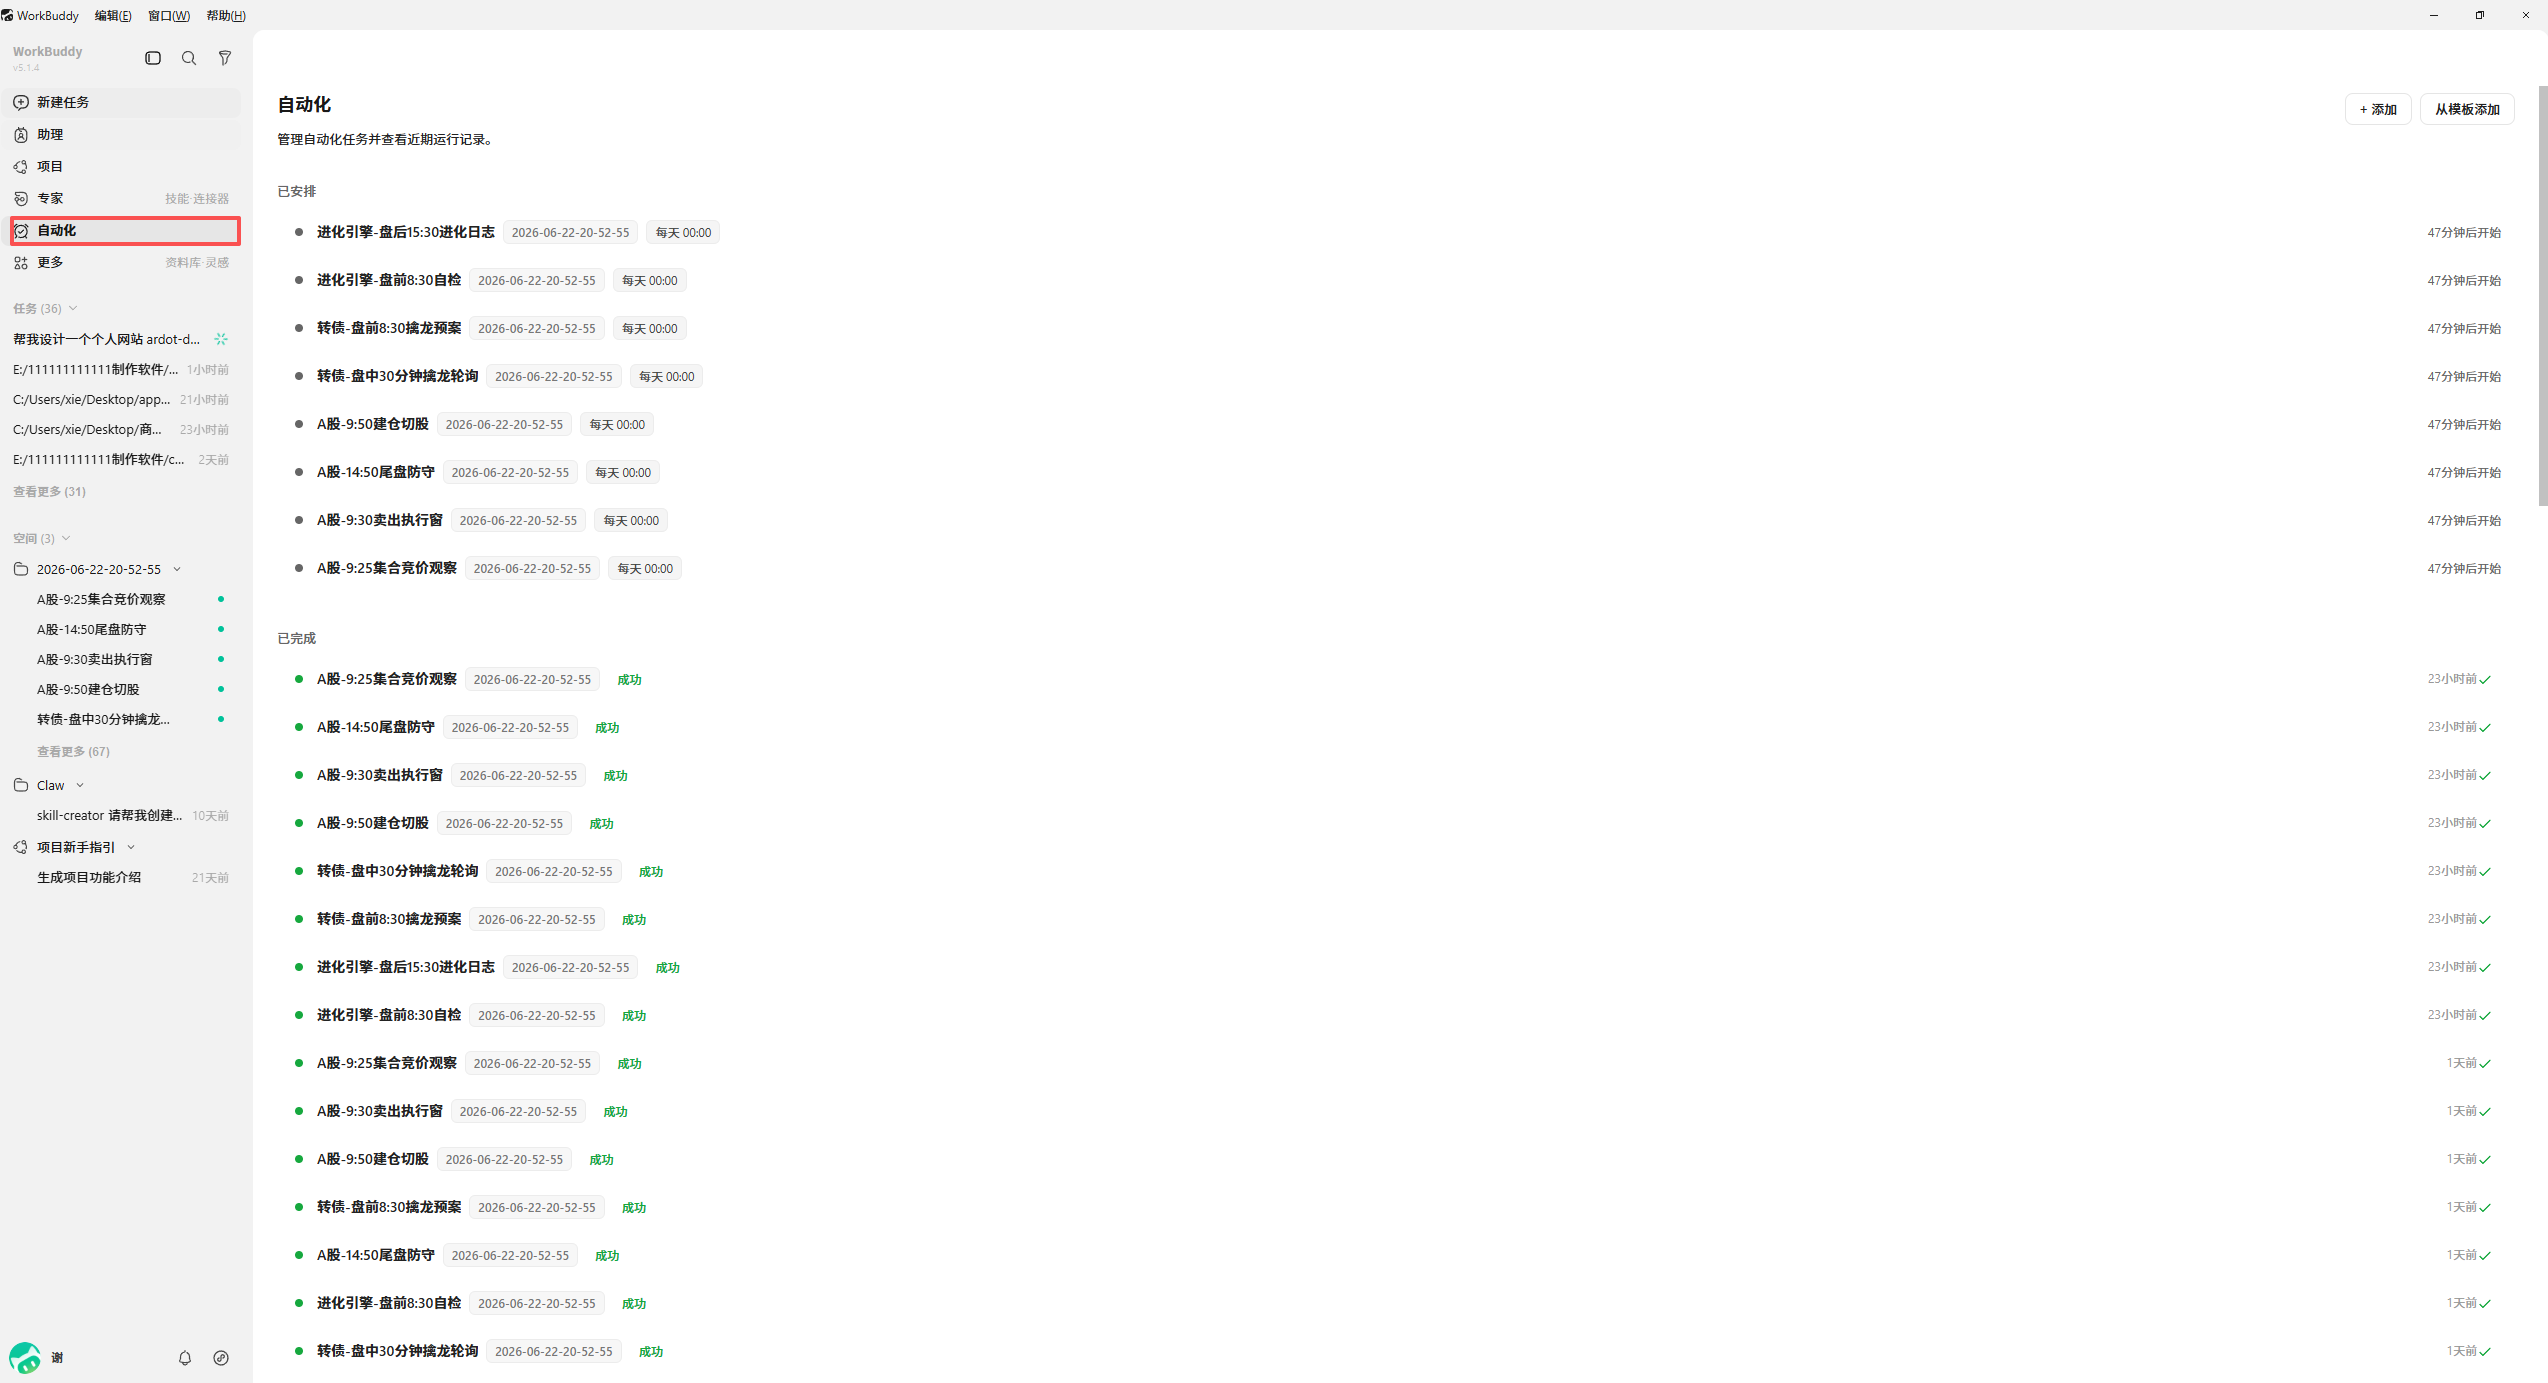Viewport: 2548px width, 1383px height.
Task: Click the 助理 icon in sidebar
Action: (x=21, y=134)
